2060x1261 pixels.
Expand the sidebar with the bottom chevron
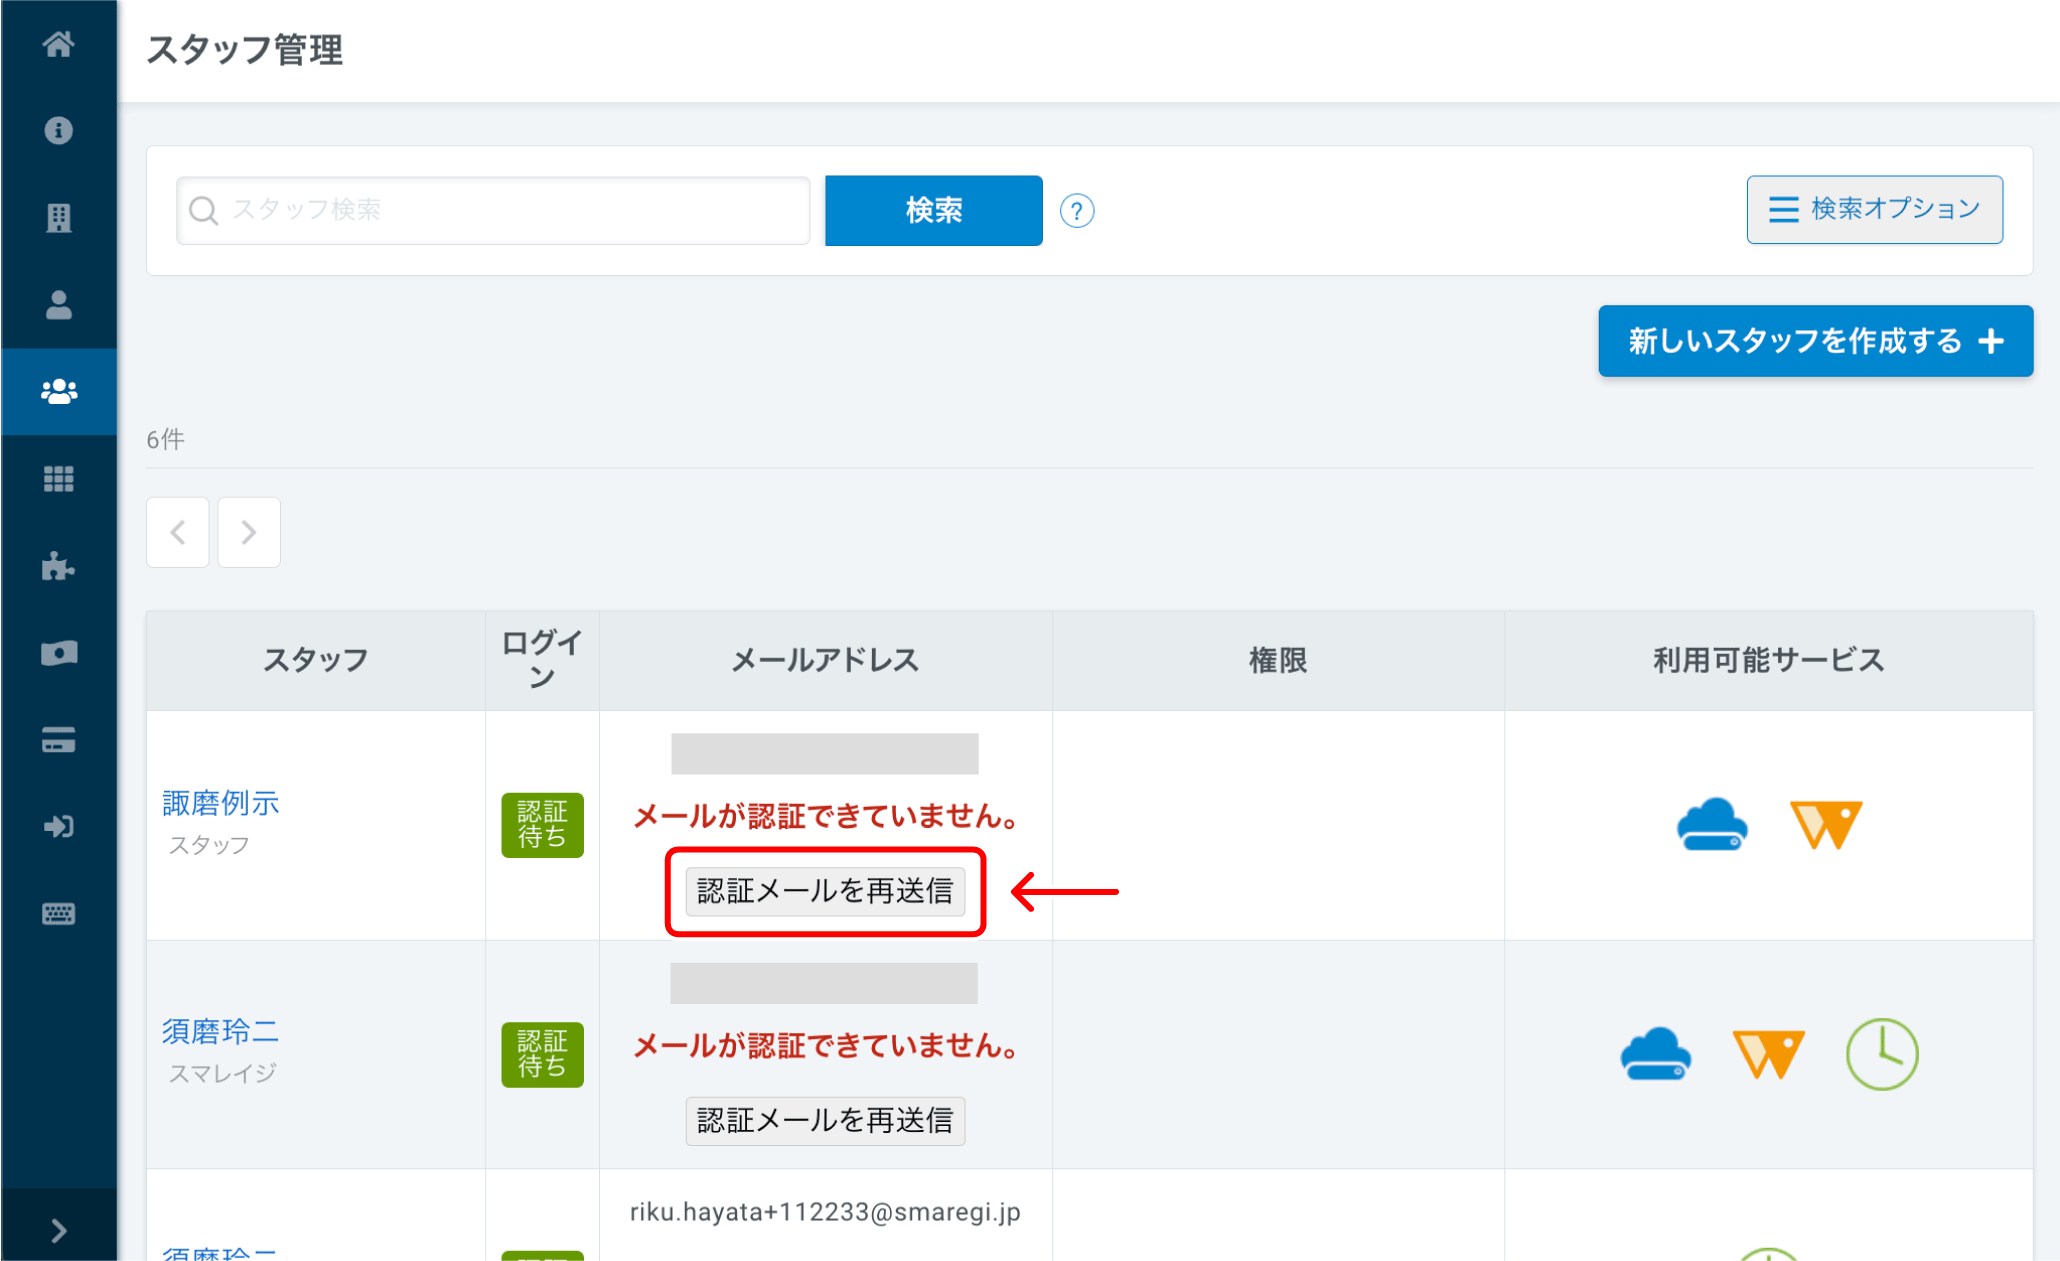pyautogui.click(x=58, y=1230)
